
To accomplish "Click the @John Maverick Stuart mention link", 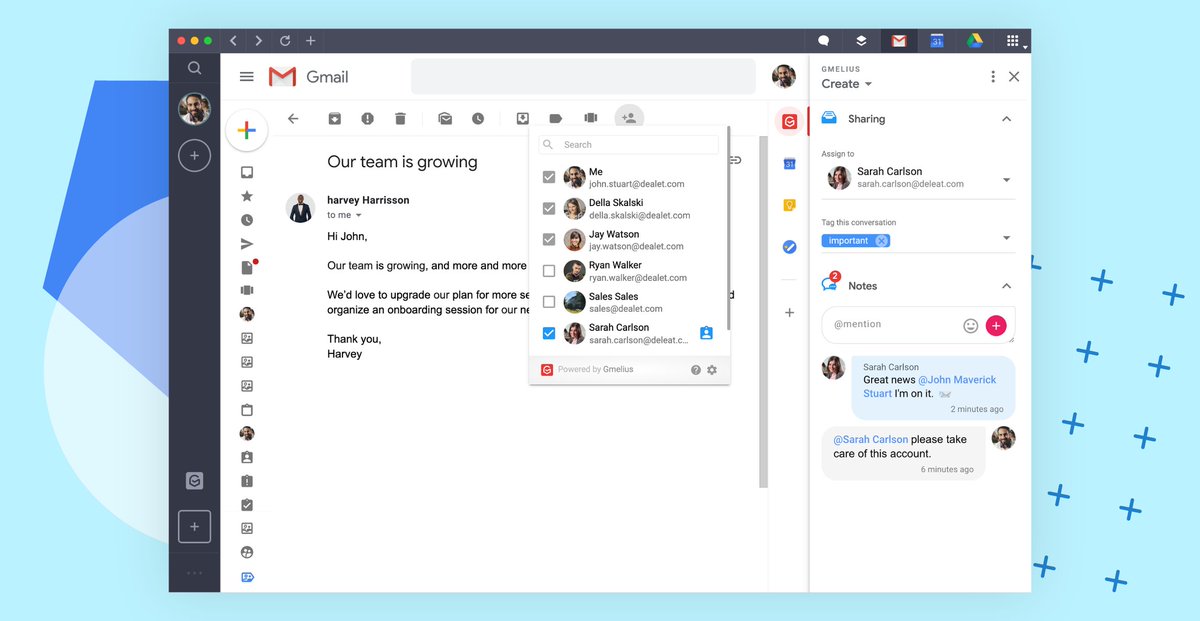I will point(930,387).
